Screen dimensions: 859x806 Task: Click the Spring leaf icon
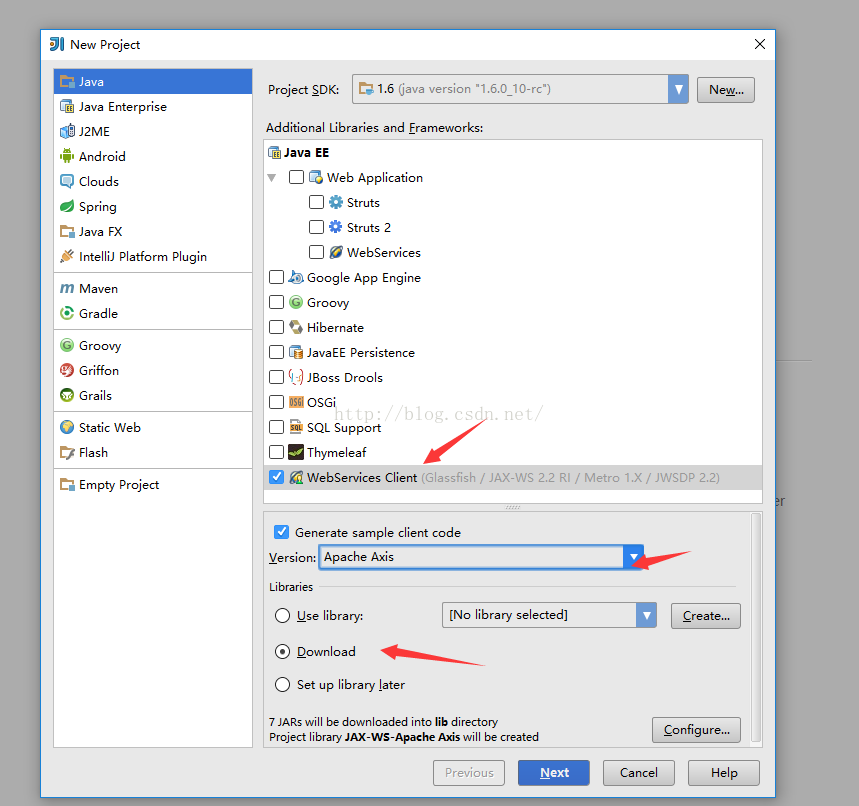point(67,207)
